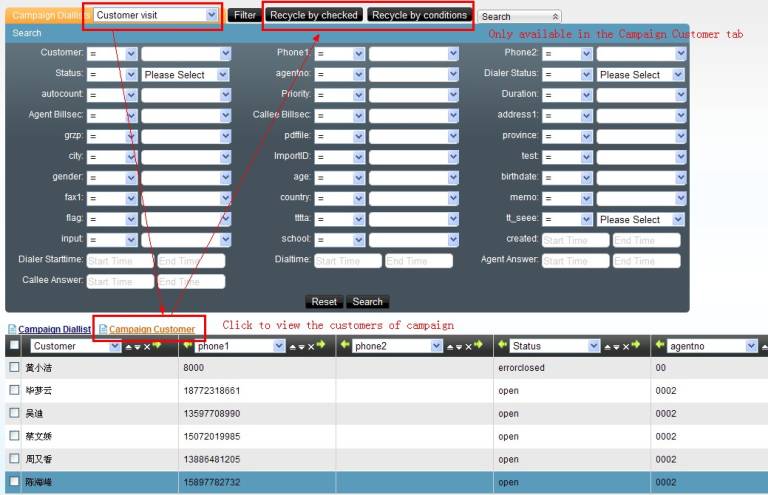Image resolution: width=768 pixels, height=495 pixels.
Task: Open the Customer operator dropdown in search
Action: click(x=111, y=52)
